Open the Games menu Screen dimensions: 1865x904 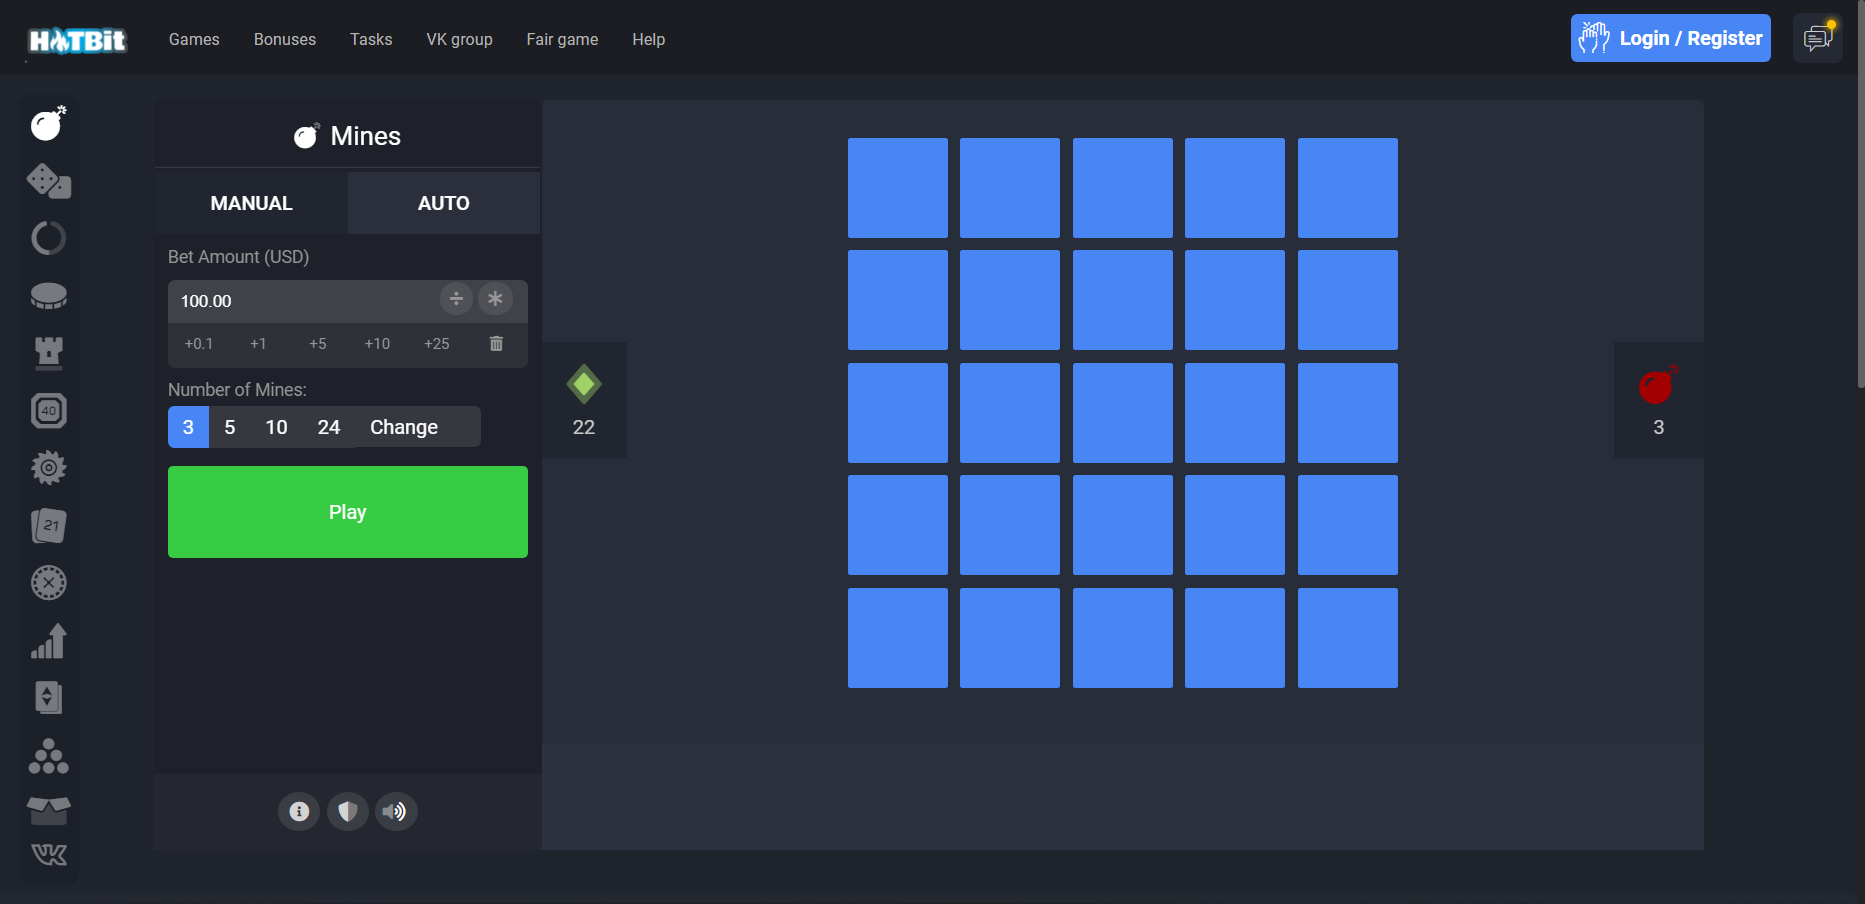point(194,39)
